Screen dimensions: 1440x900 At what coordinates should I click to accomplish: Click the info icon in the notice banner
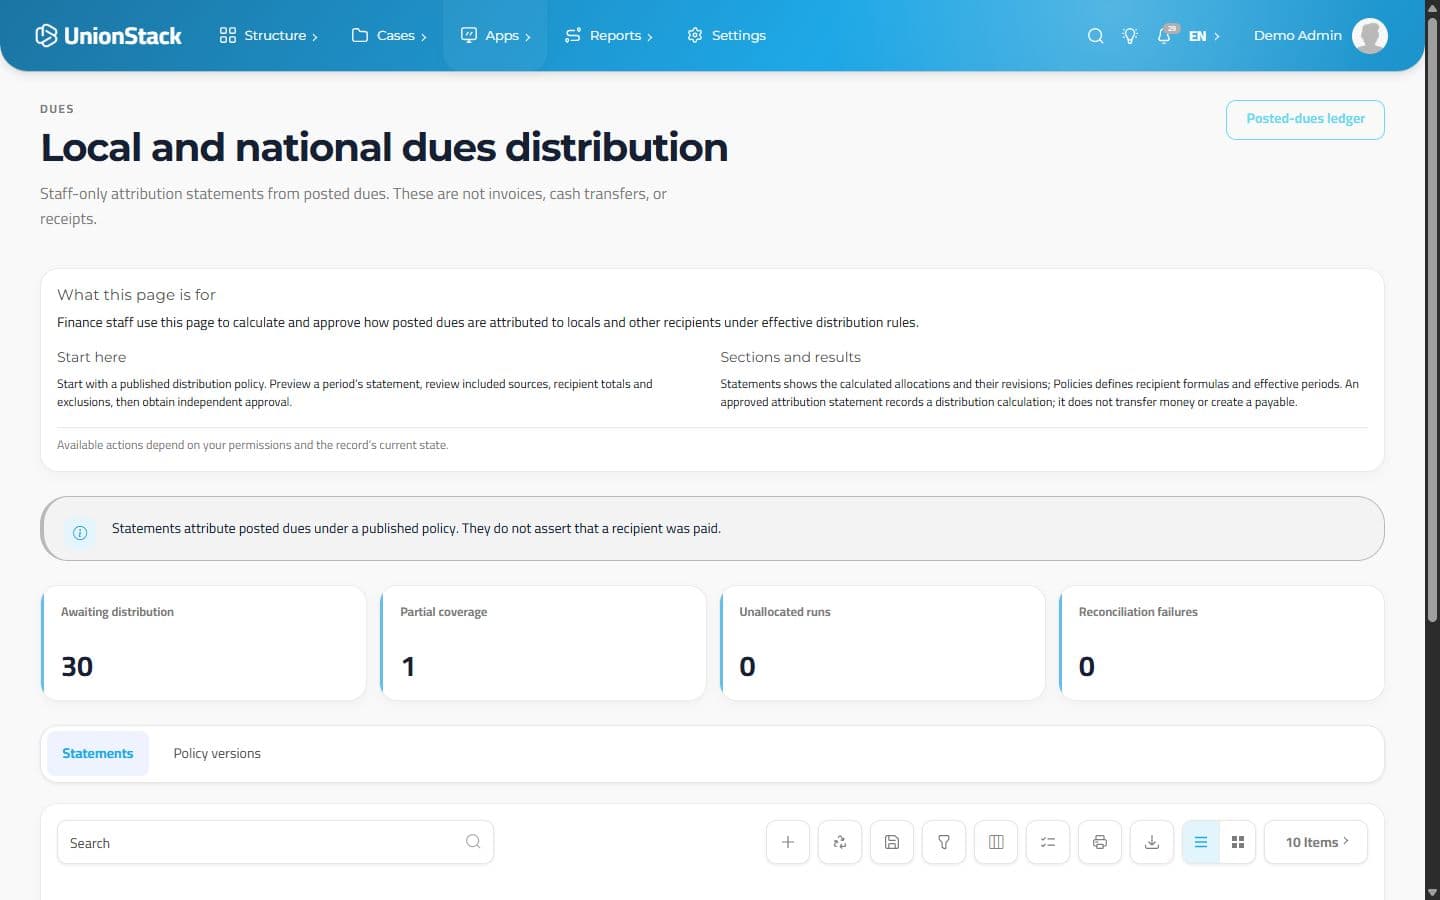[80, 532]
